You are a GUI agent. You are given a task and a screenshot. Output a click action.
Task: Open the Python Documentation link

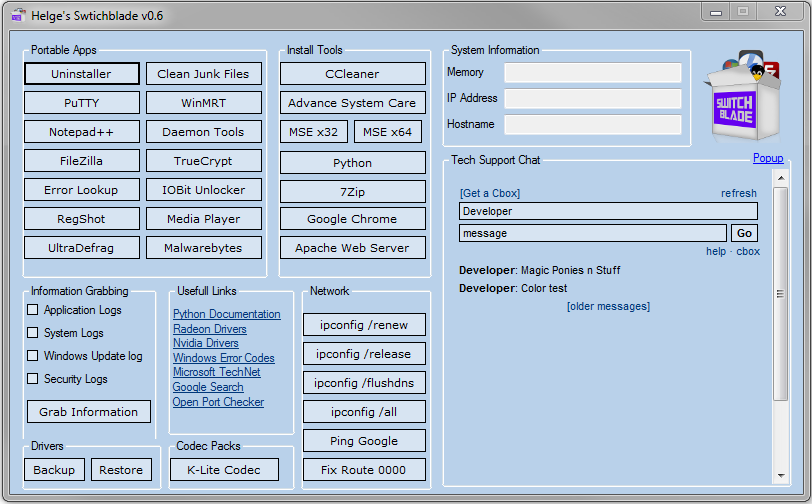pyautogui.click(x=226, y=314)
